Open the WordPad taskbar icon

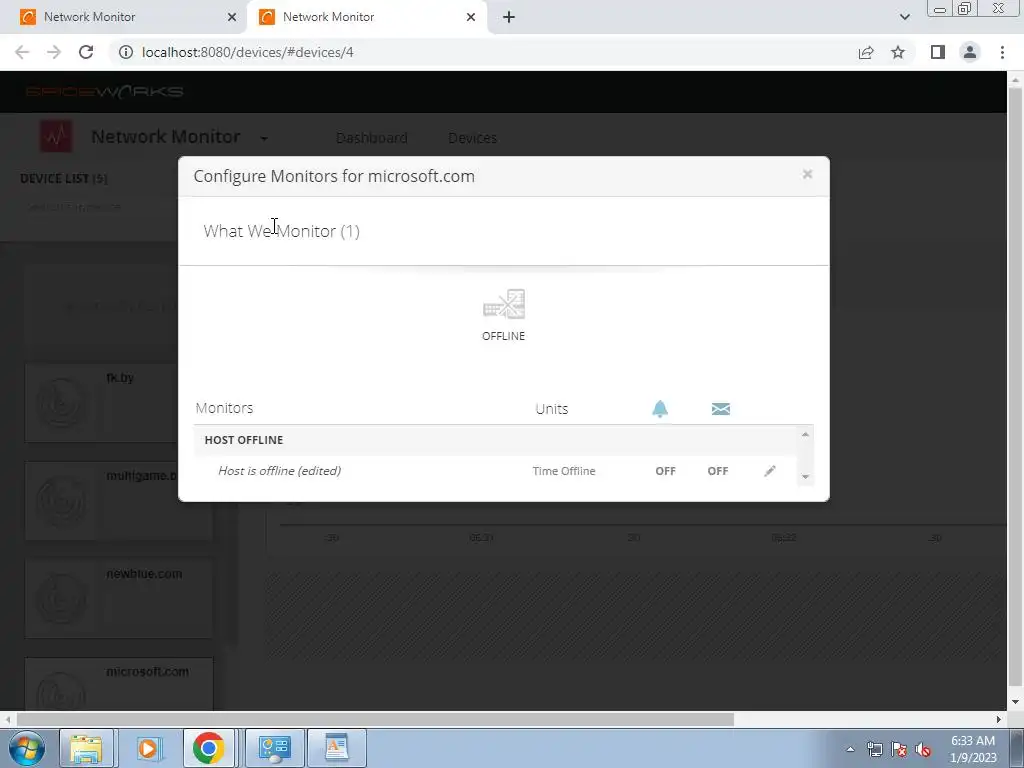pyautogui.click(x=337, y=748)
